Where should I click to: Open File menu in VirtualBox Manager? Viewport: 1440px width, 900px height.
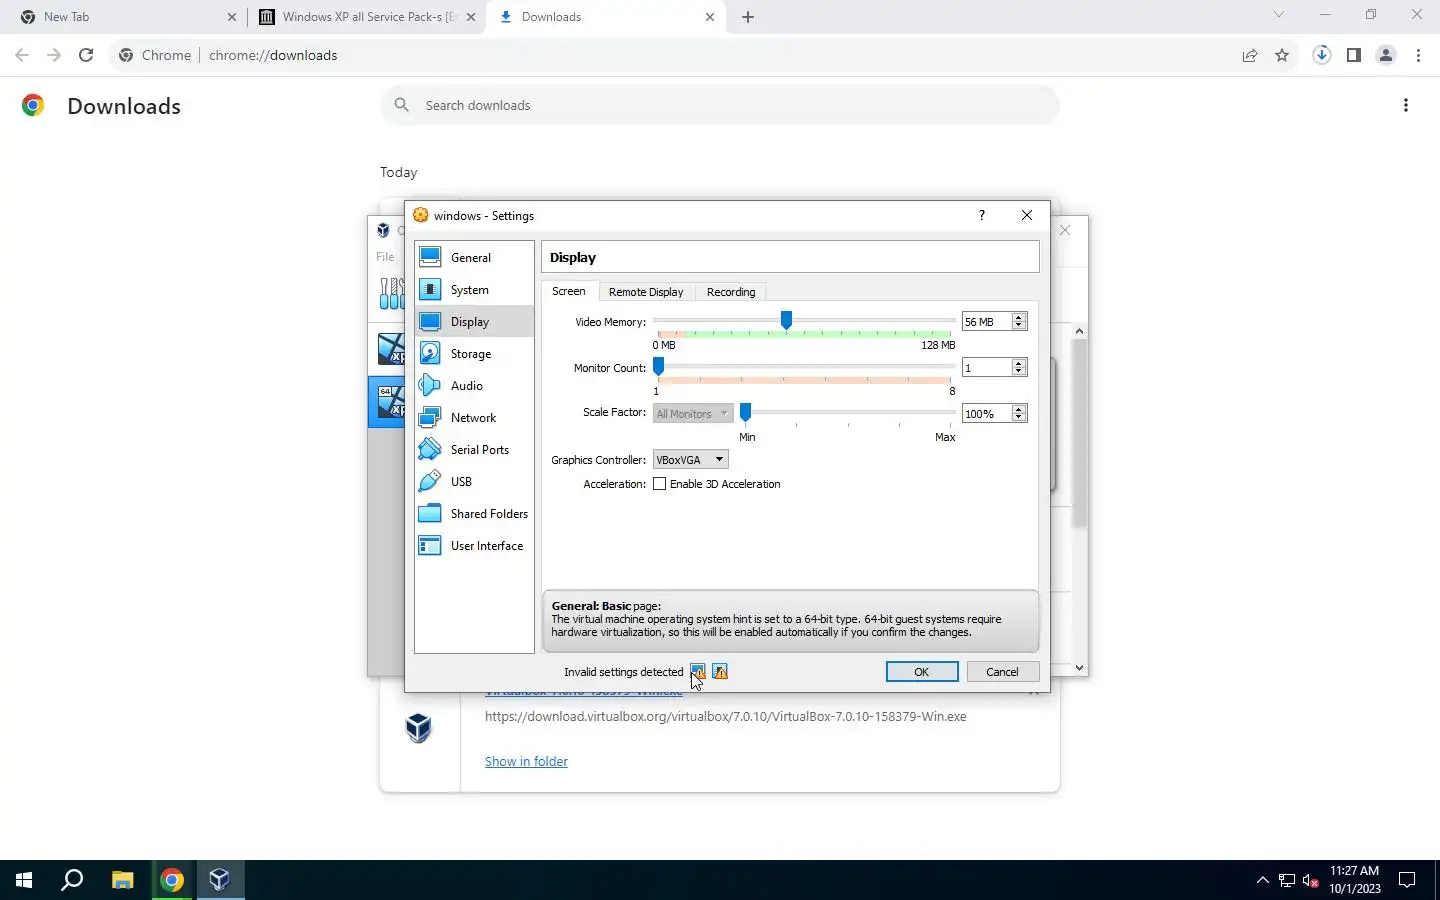tap(385, 257)
